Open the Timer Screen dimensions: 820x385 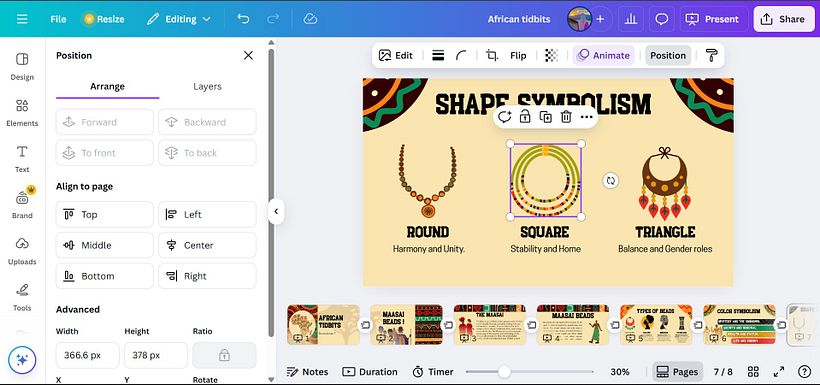(432, 372)
